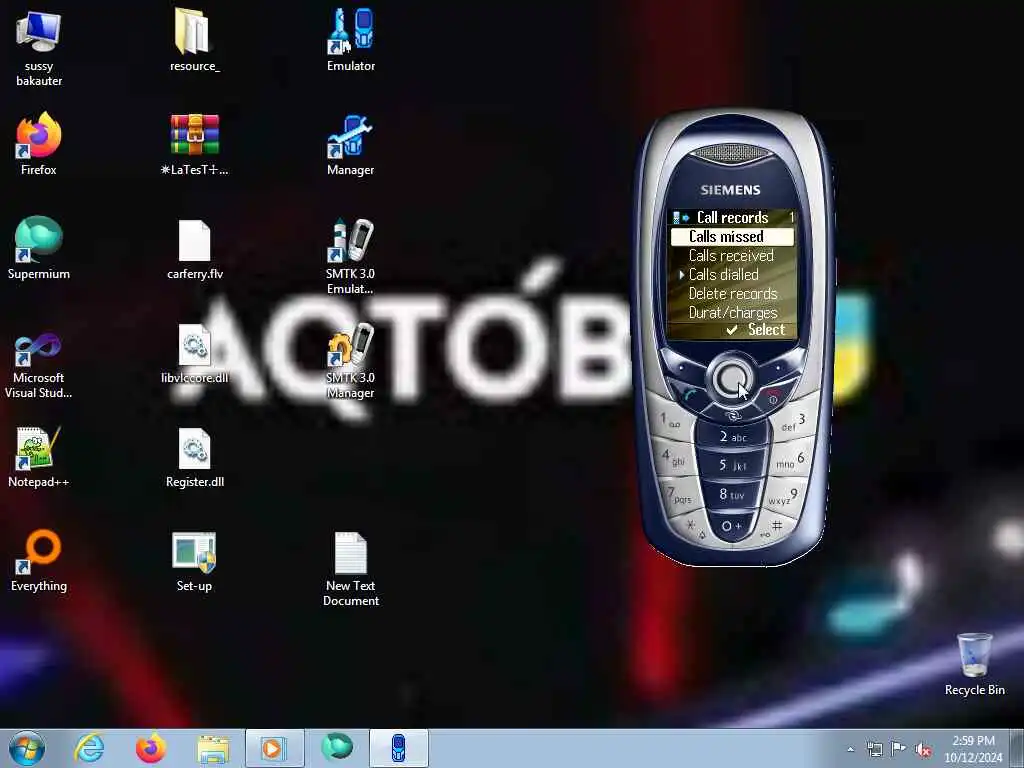Select Durat/charges on phone screen
The height and width of the screenshot is (768, 1024).
click(732, 312)
